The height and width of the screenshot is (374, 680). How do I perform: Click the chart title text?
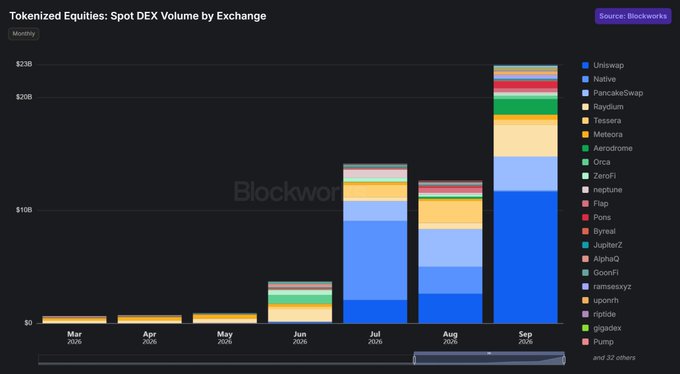click(138, 16)
